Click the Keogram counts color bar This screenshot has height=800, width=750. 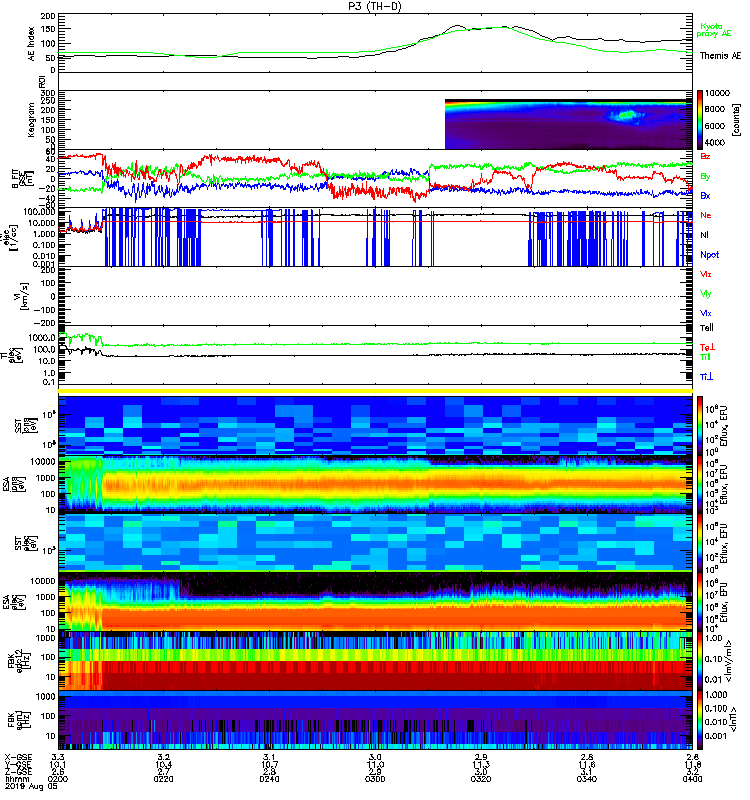coord(701,120)
